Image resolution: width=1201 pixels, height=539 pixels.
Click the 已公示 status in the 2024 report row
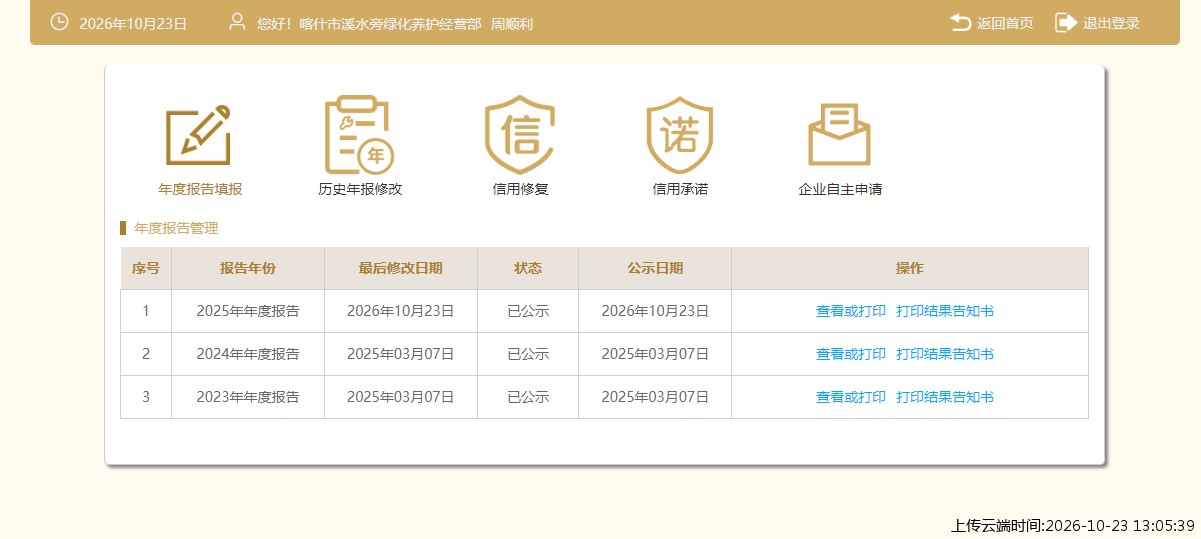click(x=528, y=354)
